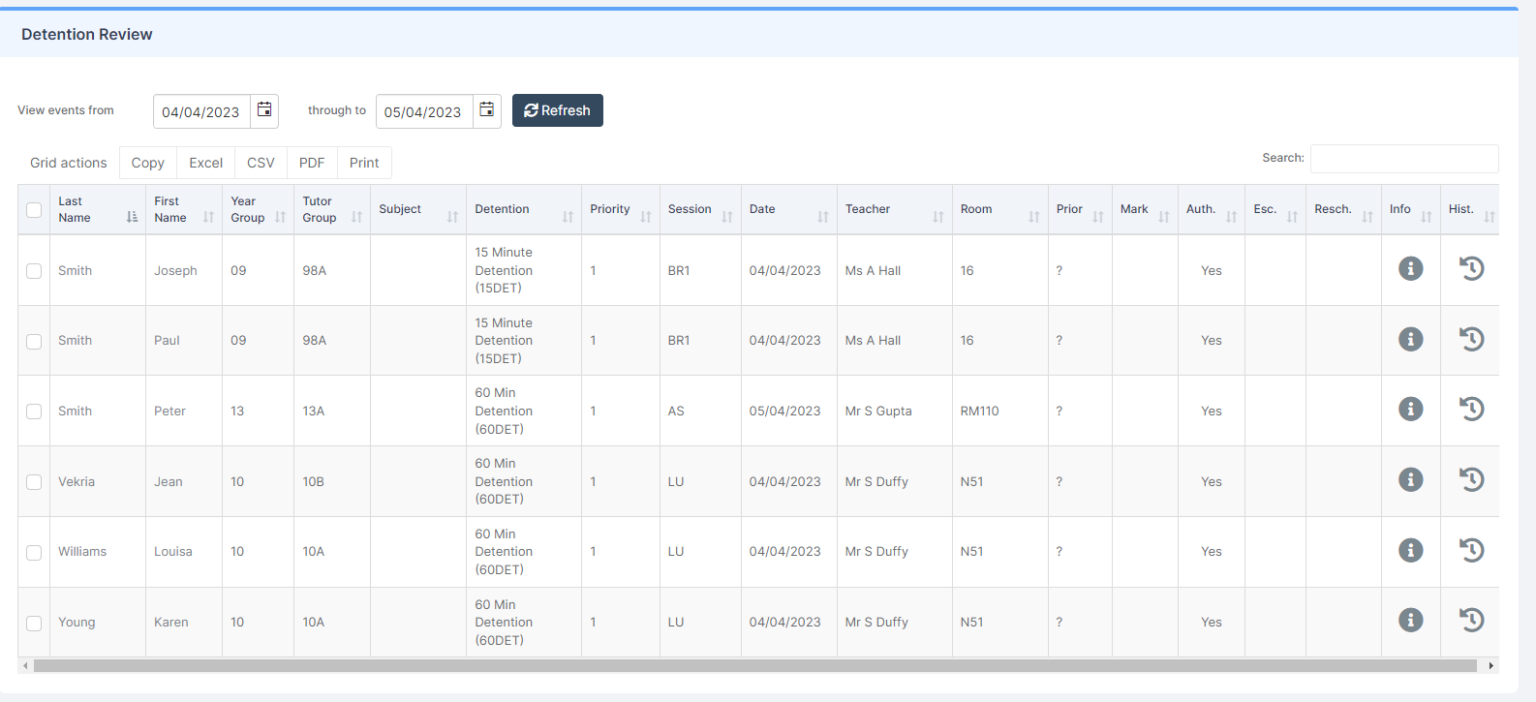The image size is (1536, 702).
Task: View history icon for Paul Smith
Action: [x=1471, y=339]
